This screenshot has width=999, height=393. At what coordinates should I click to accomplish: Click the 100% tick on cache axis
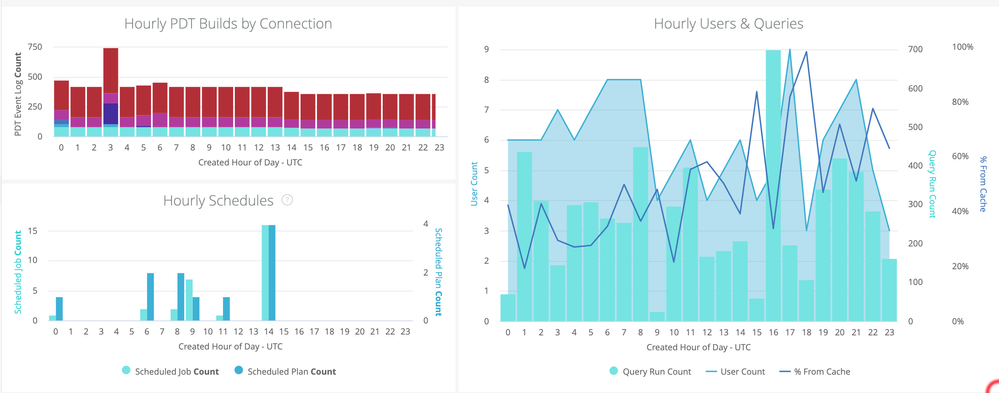(x=962, y=47)
